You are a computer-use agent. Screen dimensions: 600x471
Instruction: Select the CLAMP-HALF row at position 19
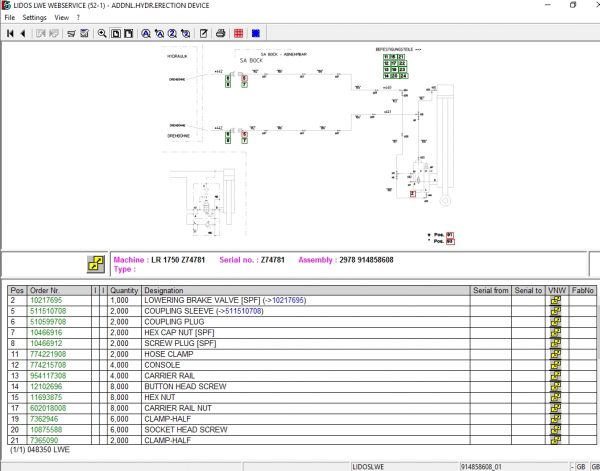(x=302, y=419)
